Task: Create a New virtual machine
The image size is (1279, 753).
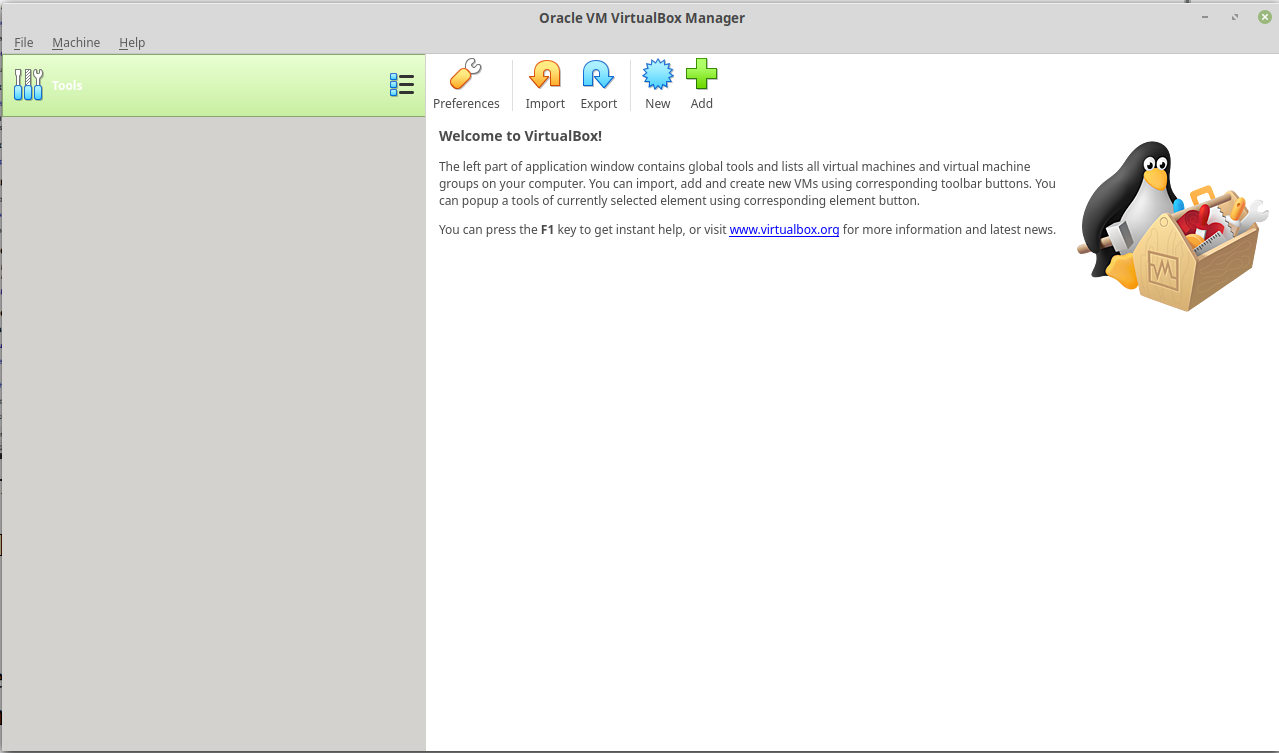Action: point(657,85)
